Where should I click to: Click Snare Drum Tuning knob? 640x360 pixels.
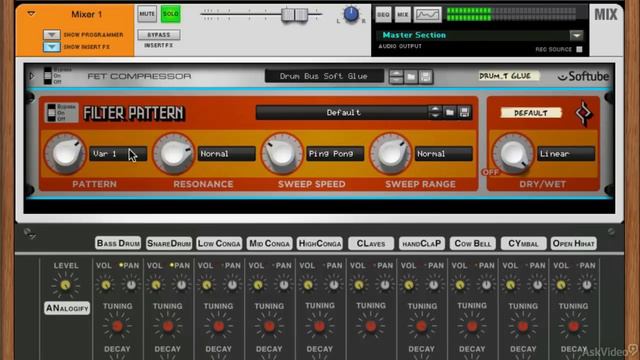[168, 326]
